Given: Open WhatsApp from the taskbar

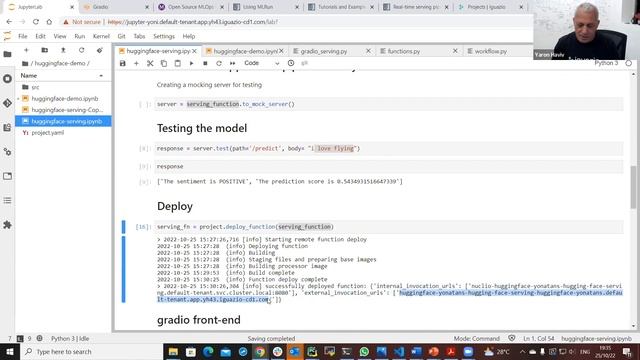Looking at the screenshot, I should (x=364, y=351).
